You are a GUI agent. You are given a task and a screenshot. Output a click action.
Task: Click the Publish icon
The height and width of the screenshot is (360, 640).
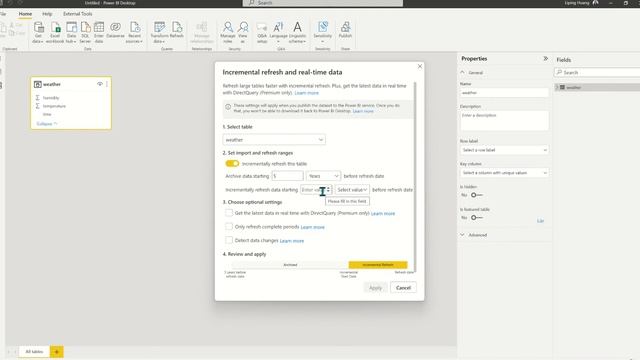[x=345, y=30]
